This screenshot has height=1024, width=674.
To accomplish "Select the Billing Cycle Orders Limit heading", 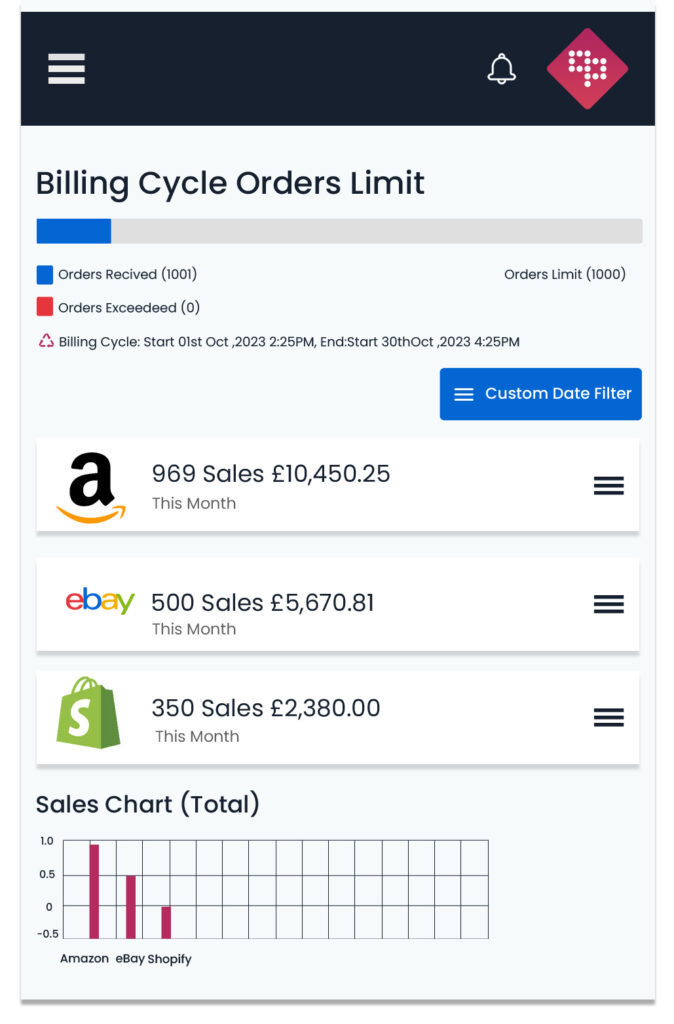I will 229,184.
